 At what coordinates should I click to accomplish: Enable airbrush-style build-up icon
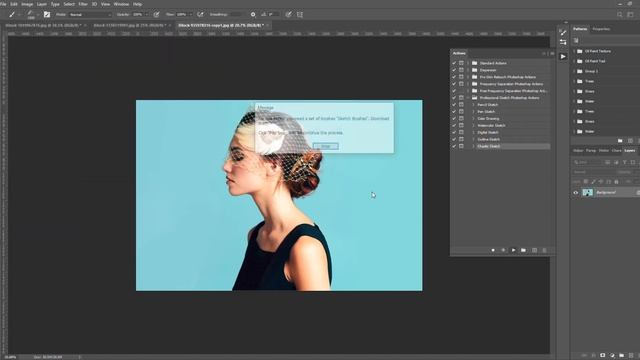[x=200, y=14]
